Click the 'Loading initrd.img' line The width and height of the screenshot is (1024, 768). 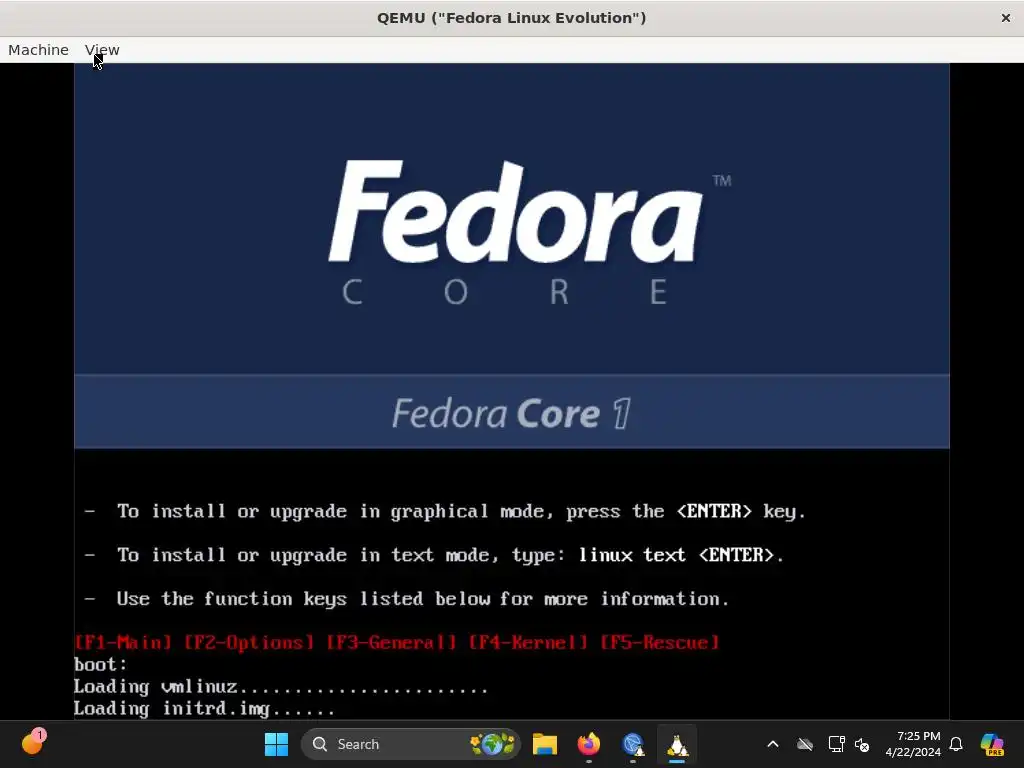point(204,709)
